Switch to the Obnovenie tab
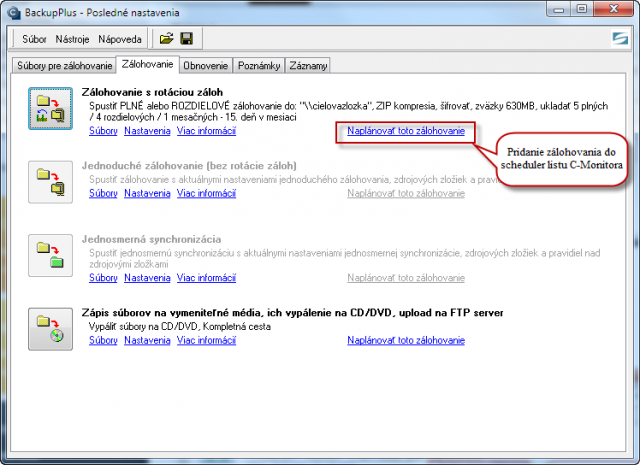 click(x=205, y=65)
